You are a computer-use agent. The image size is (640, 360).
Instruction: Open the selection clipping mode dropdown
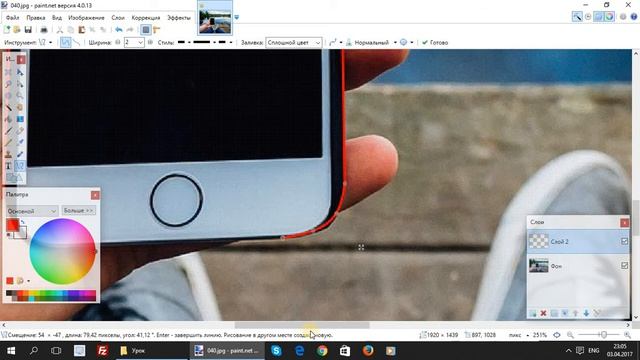pos(407,42)
